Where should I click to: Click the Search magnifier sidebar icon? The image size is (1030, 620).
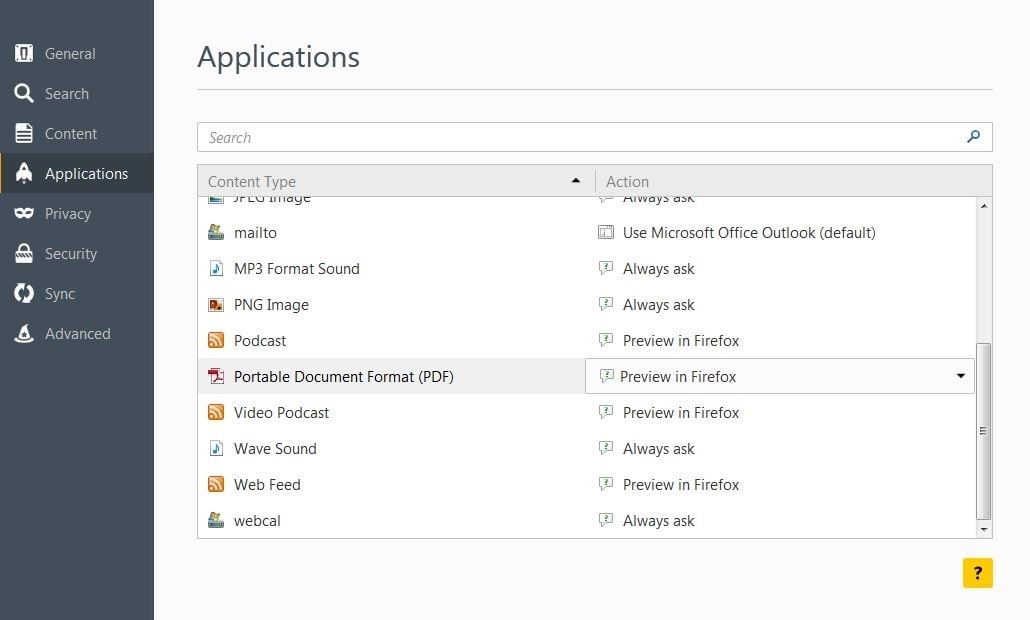[24, 93]
